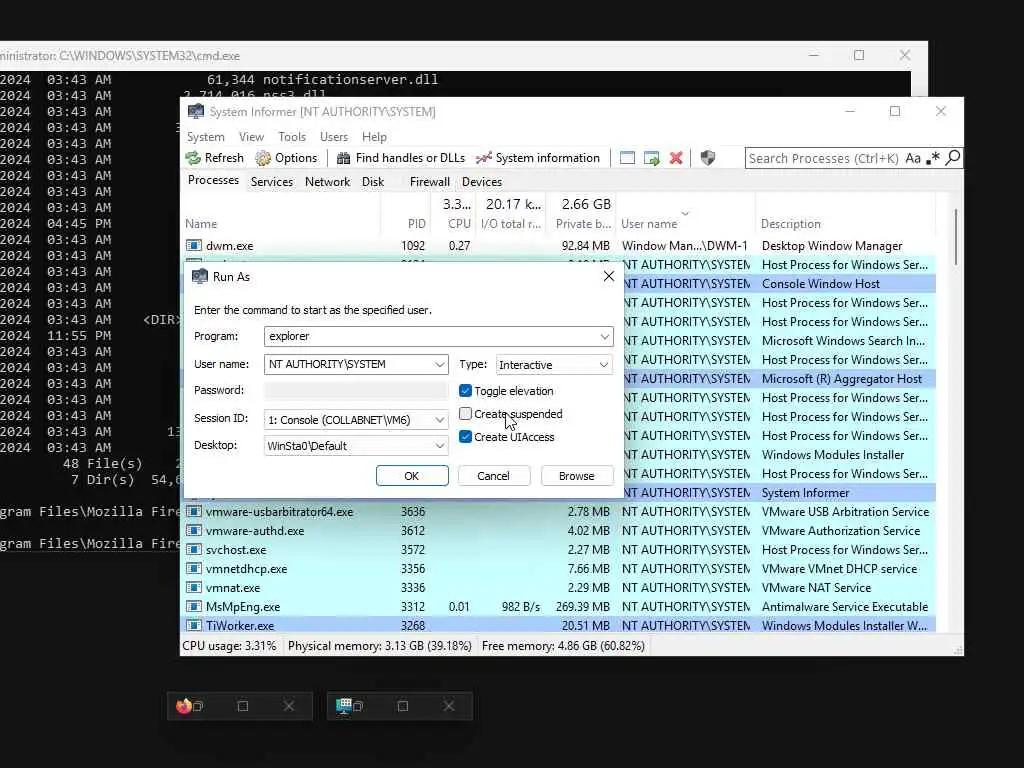The image size is (1024, 768).
Task: Click the red X toolbar icon
Action: point(676,158)
